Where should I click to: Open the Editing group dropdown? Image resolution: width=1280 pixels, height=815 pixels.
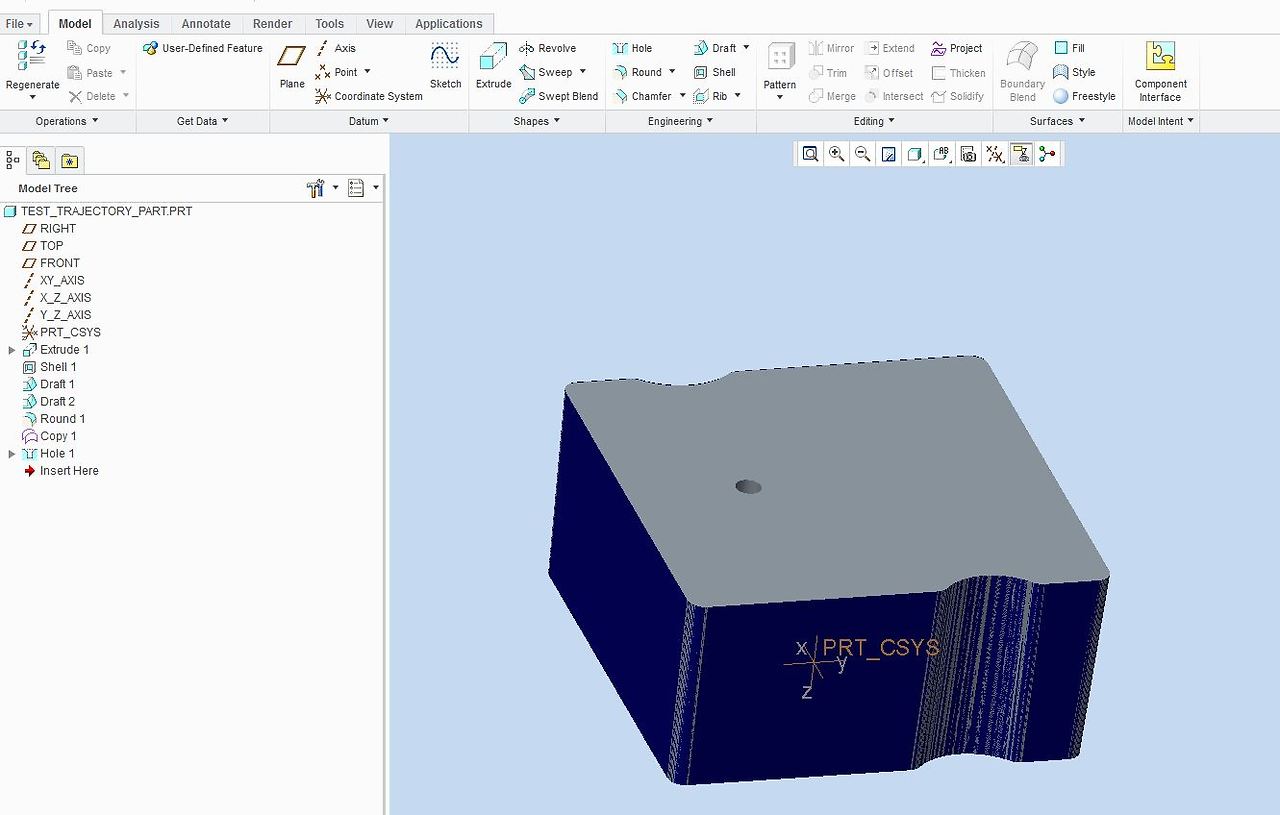[874, 121]
